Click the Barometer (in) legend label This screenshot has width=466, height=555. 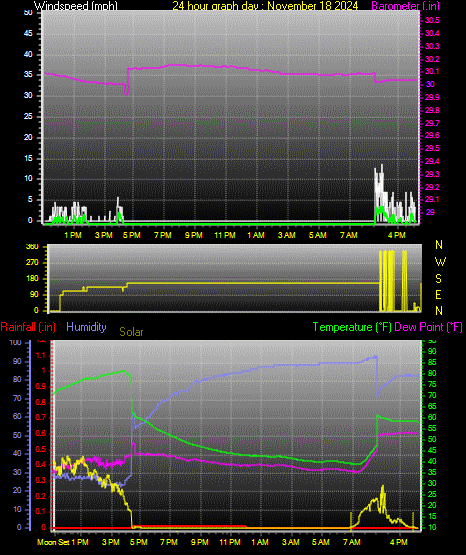coord(405,6)
